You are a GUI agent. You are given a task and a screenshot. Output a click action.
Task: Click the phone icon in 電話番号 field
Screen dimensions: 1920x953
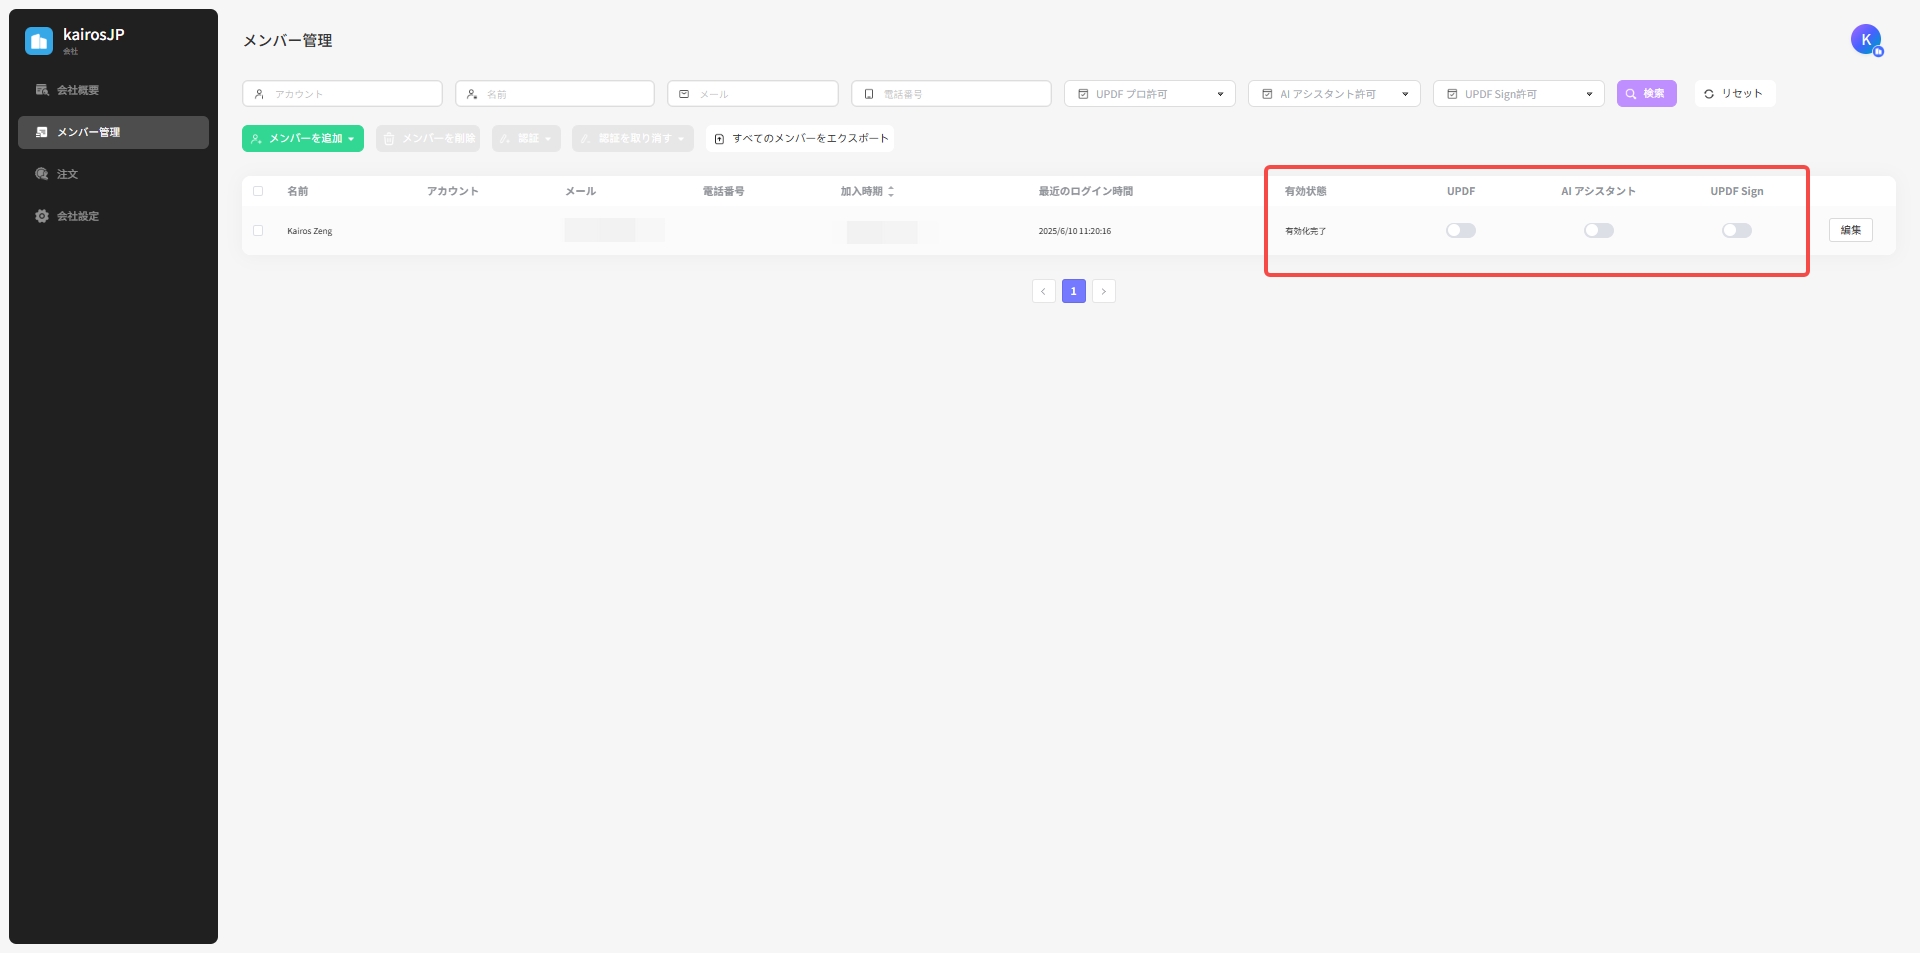[x=869, y=94]
